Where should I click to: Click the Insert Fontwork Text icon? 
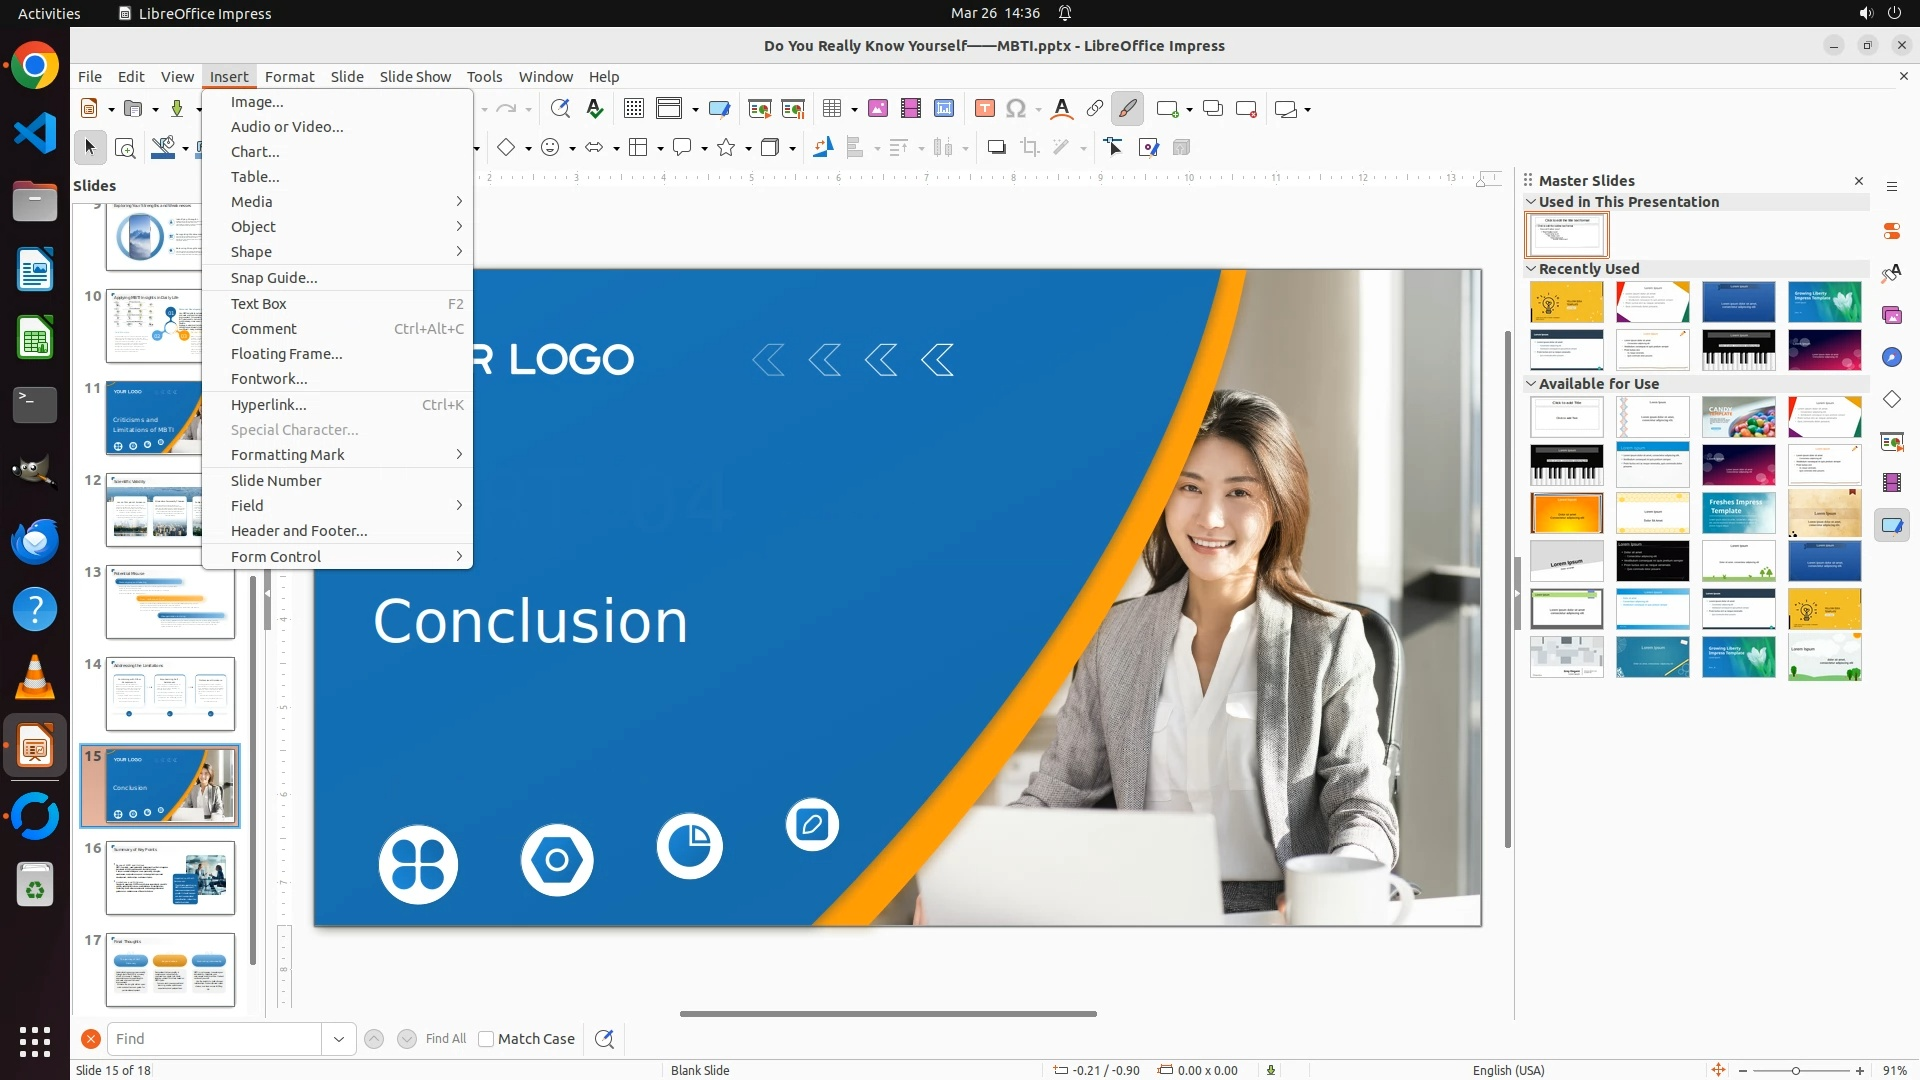point(1062,109)
